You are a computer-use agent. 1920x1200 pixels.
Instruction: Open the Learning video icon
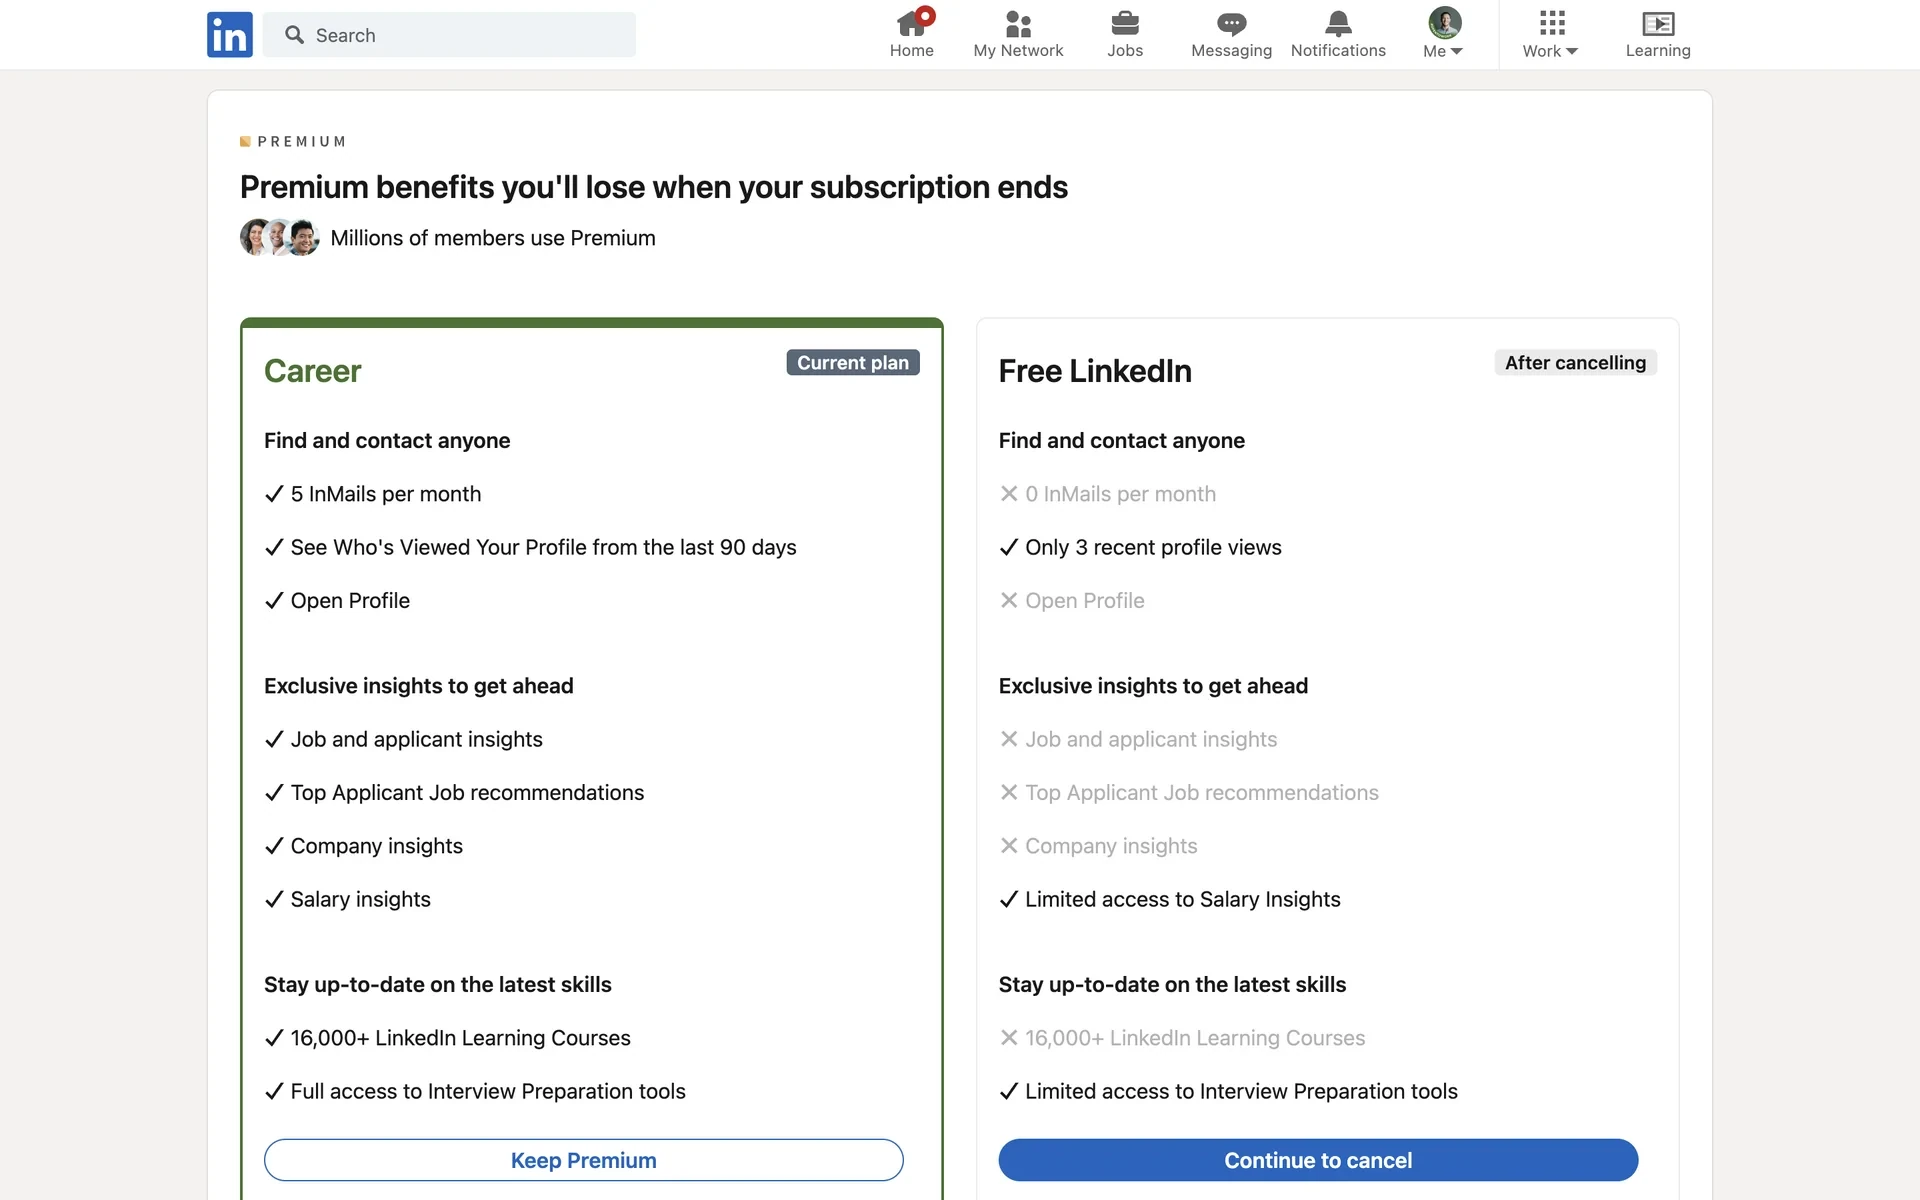point(1658,23)
